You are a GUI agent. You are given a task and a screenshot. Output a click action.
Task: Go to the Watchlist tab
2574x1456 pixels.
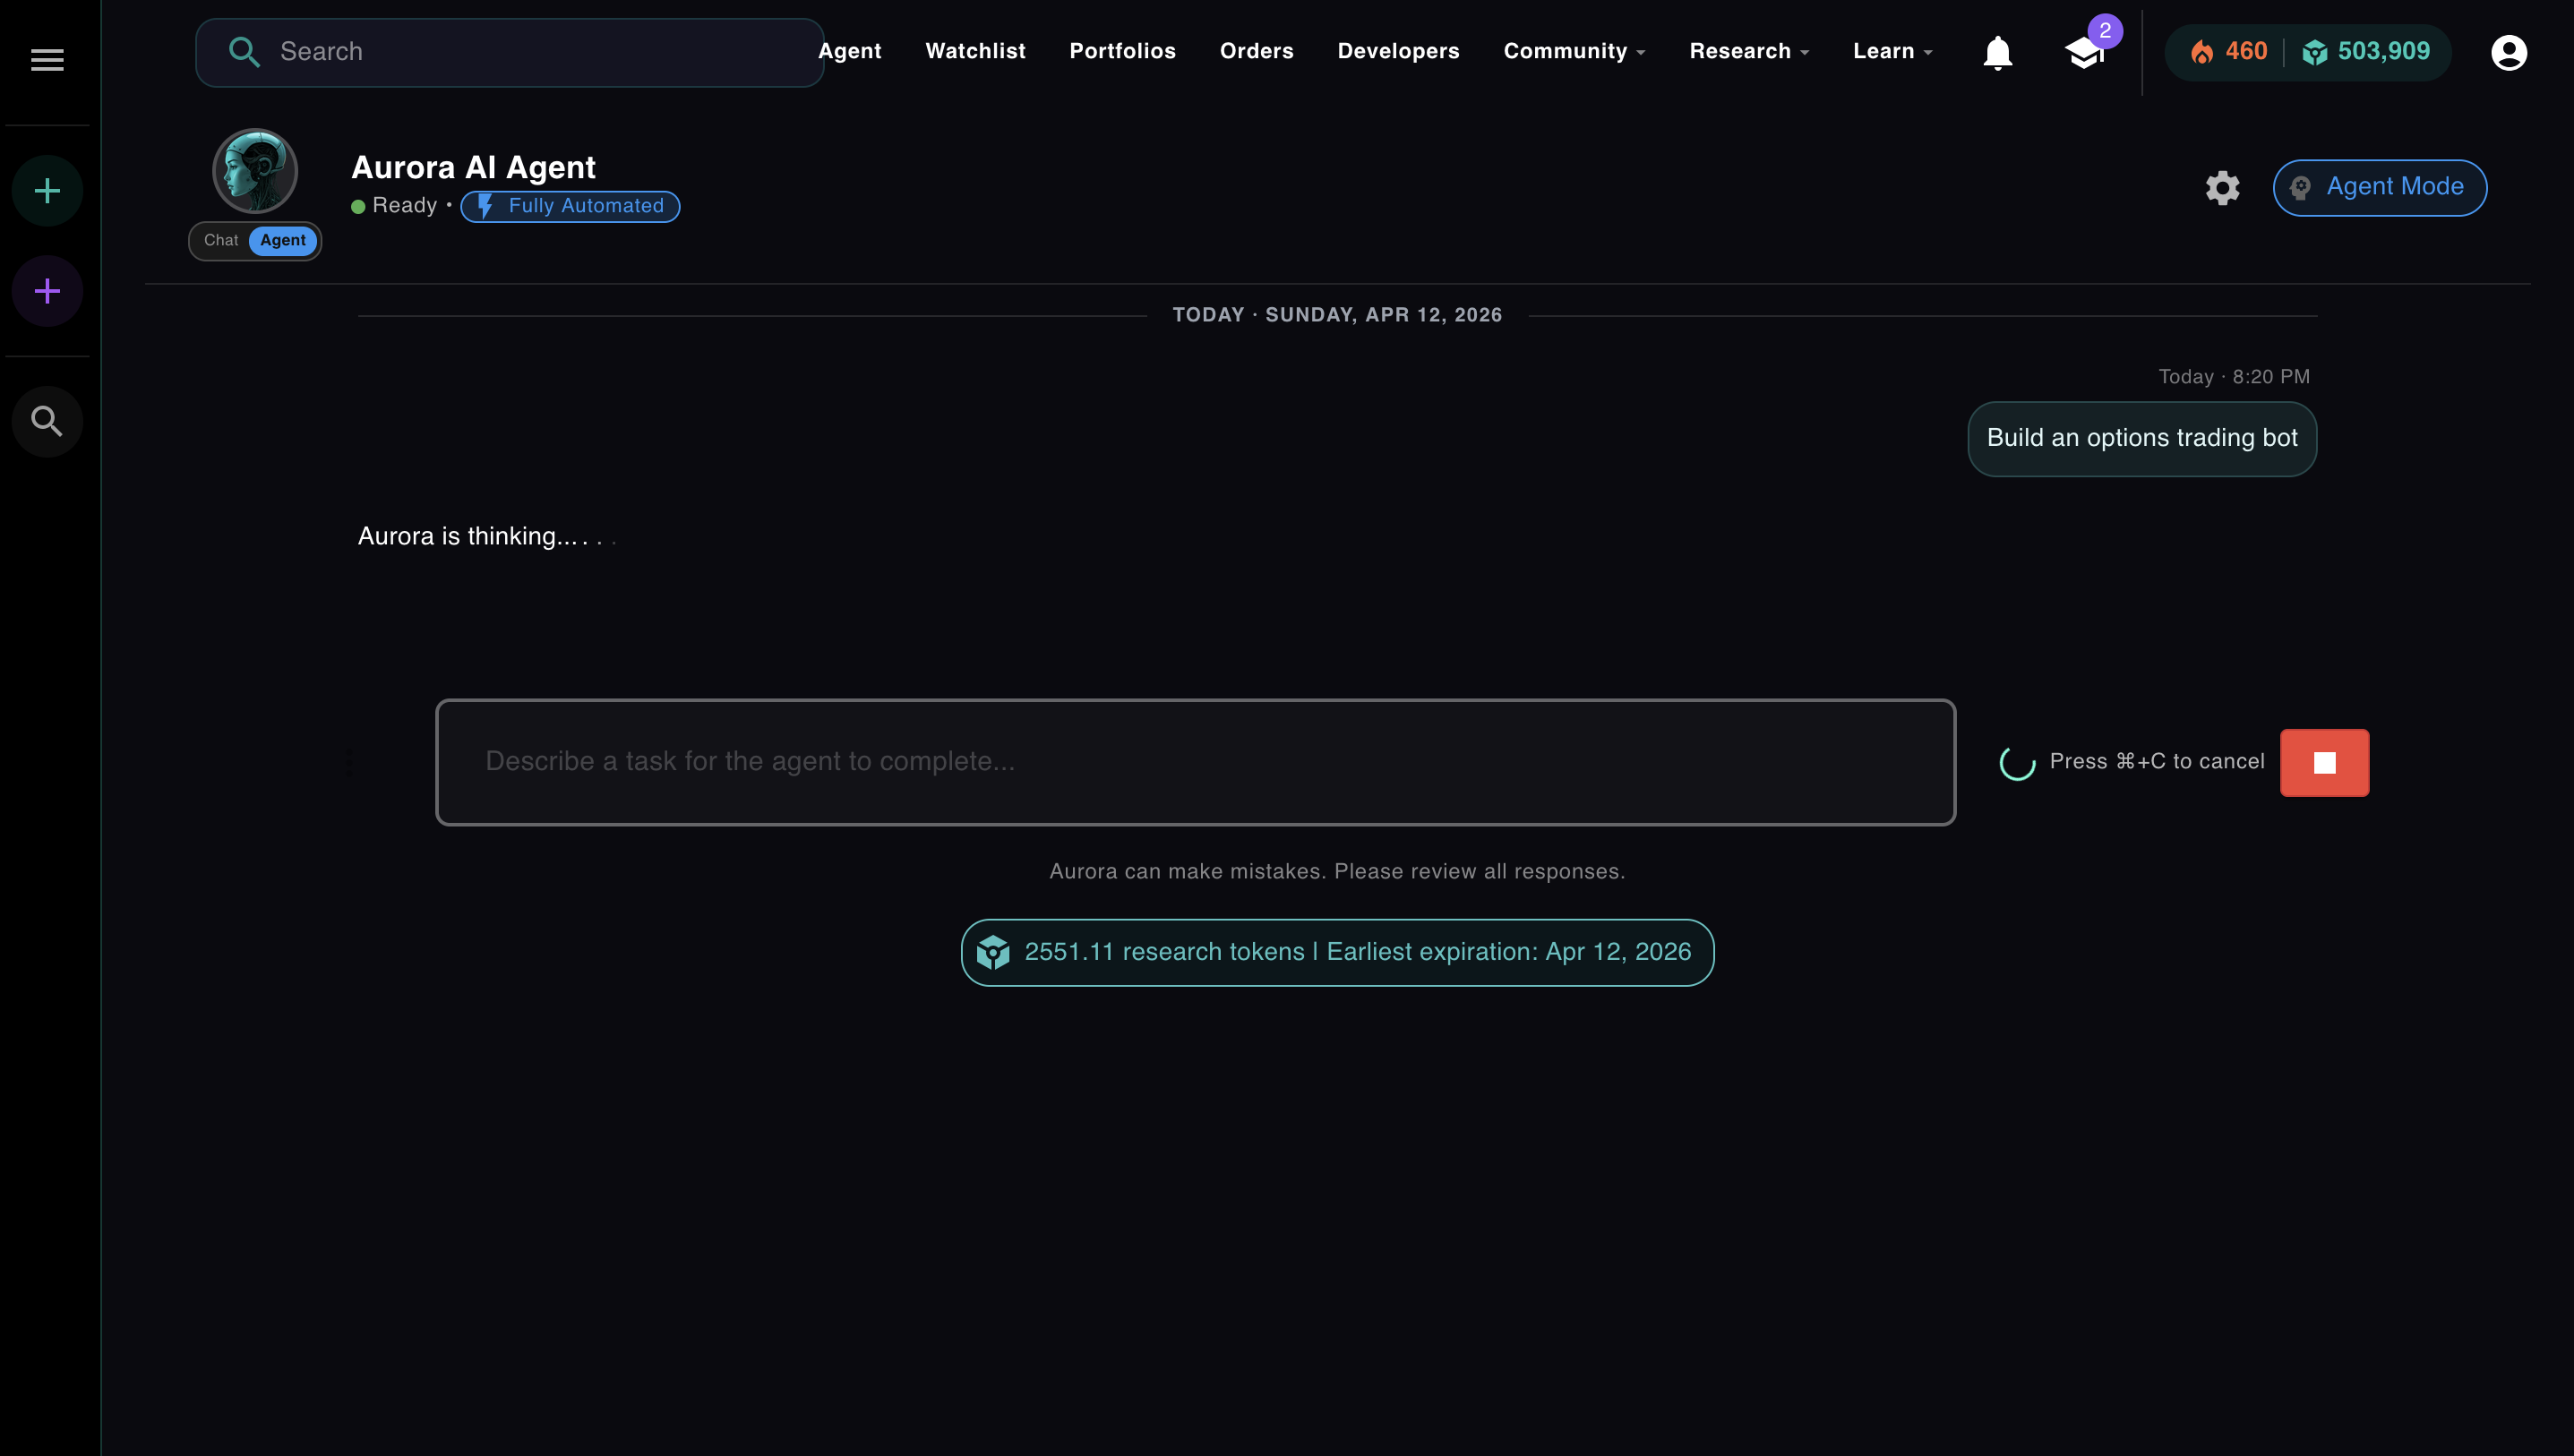click(975, 51)
